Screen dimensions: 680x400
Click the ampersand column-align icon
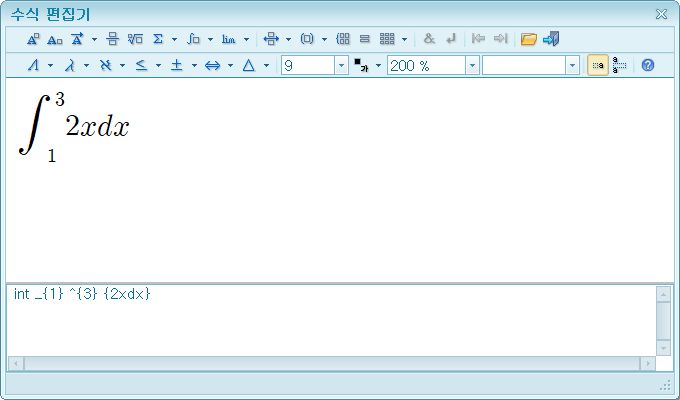click(429, 39)
